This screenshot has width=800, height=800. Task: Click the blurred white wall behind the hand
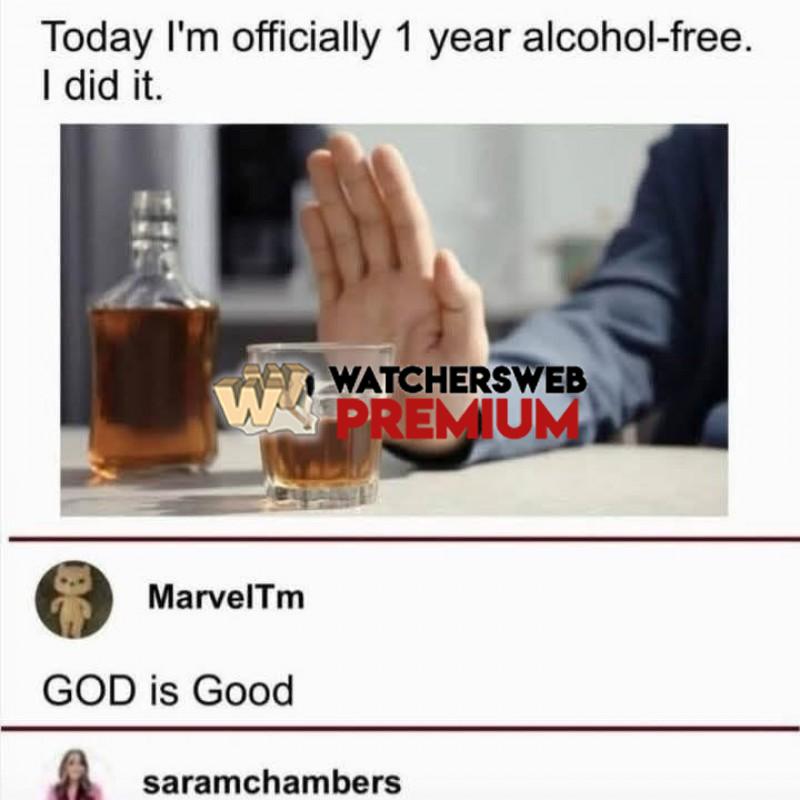510,204
